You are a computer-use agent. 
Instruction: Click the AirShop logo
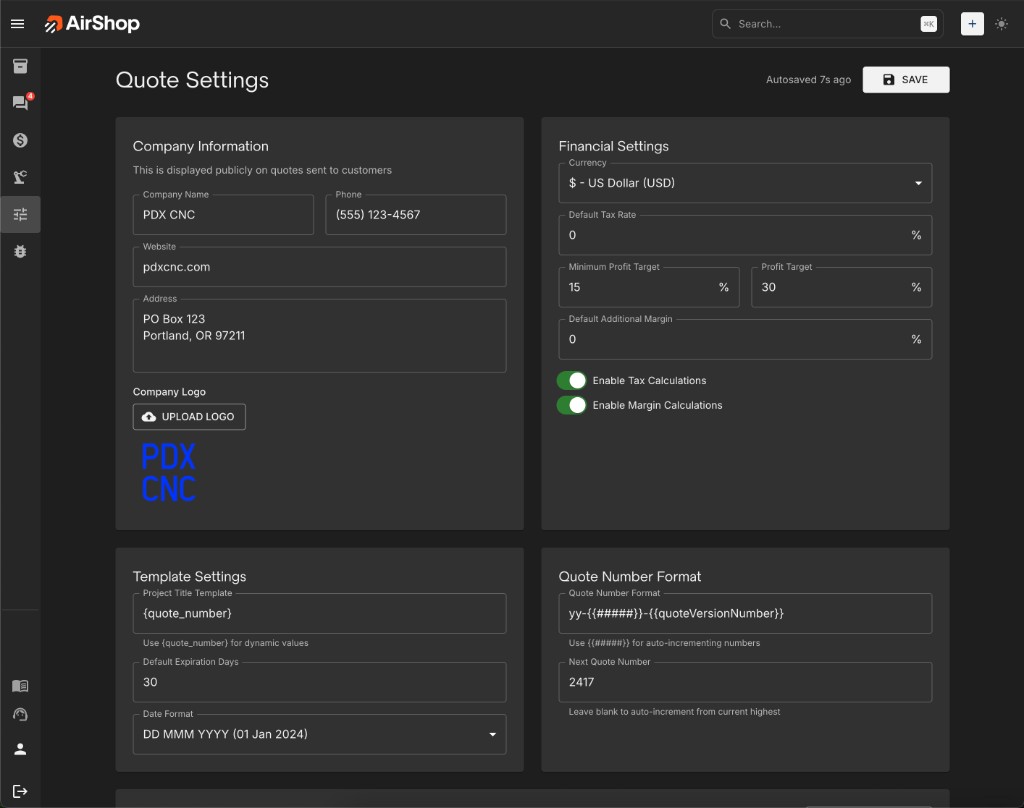(91, 23)
